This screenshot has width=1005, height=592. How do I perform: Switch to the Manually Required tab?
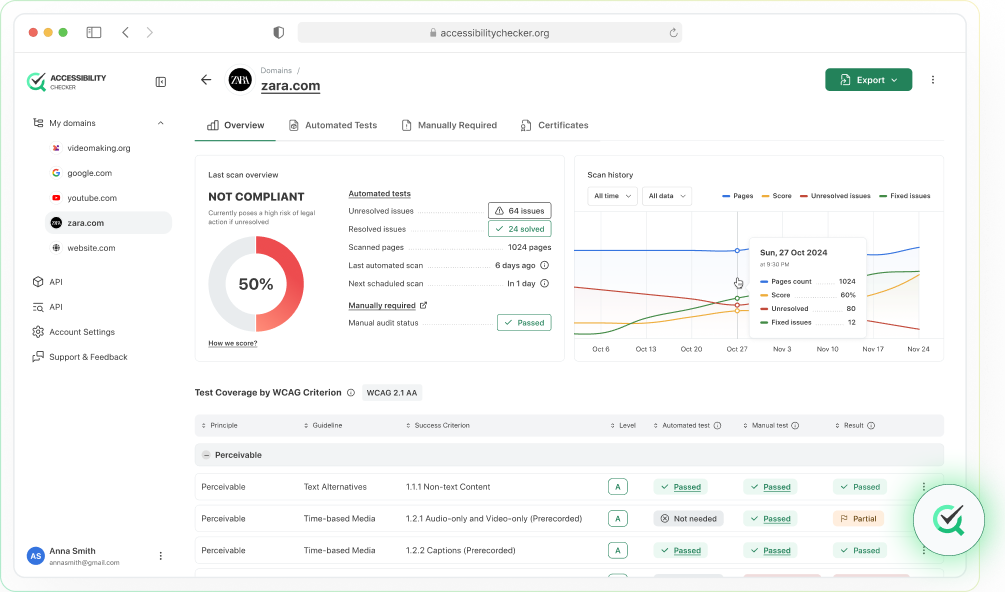pos(449,126)
